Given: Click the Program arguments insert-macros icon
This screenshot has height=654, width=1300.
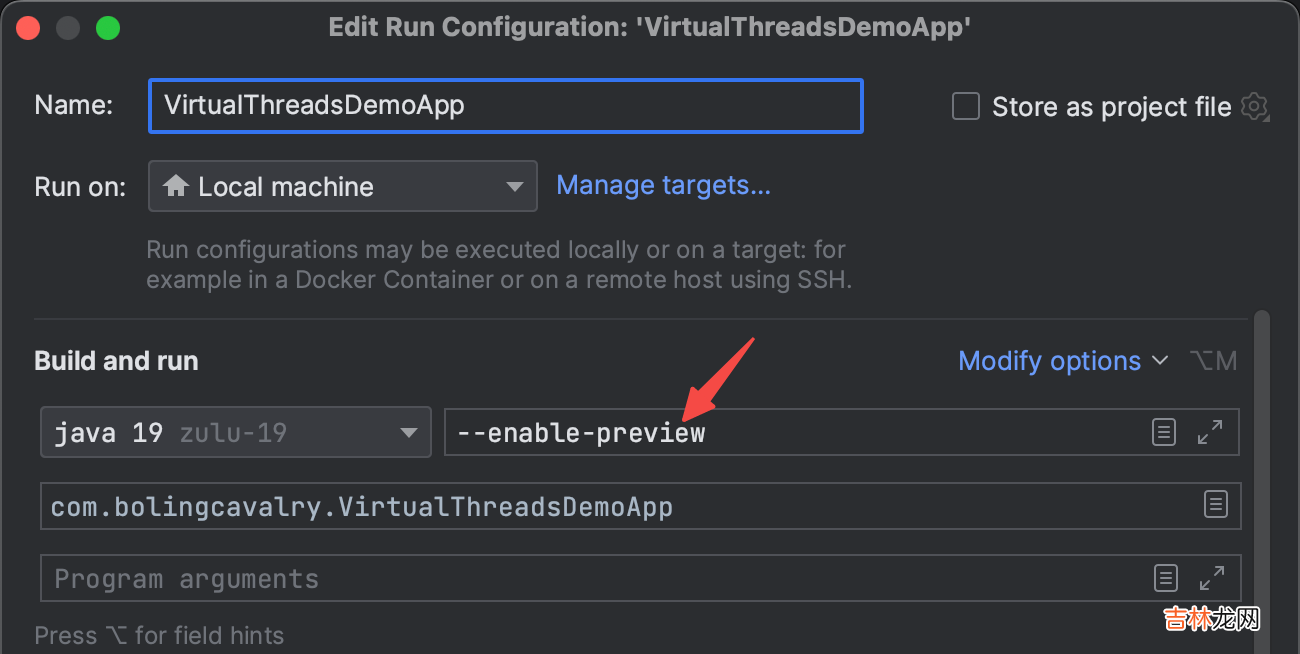Looking at the screenshot, I should point(1165,578).
